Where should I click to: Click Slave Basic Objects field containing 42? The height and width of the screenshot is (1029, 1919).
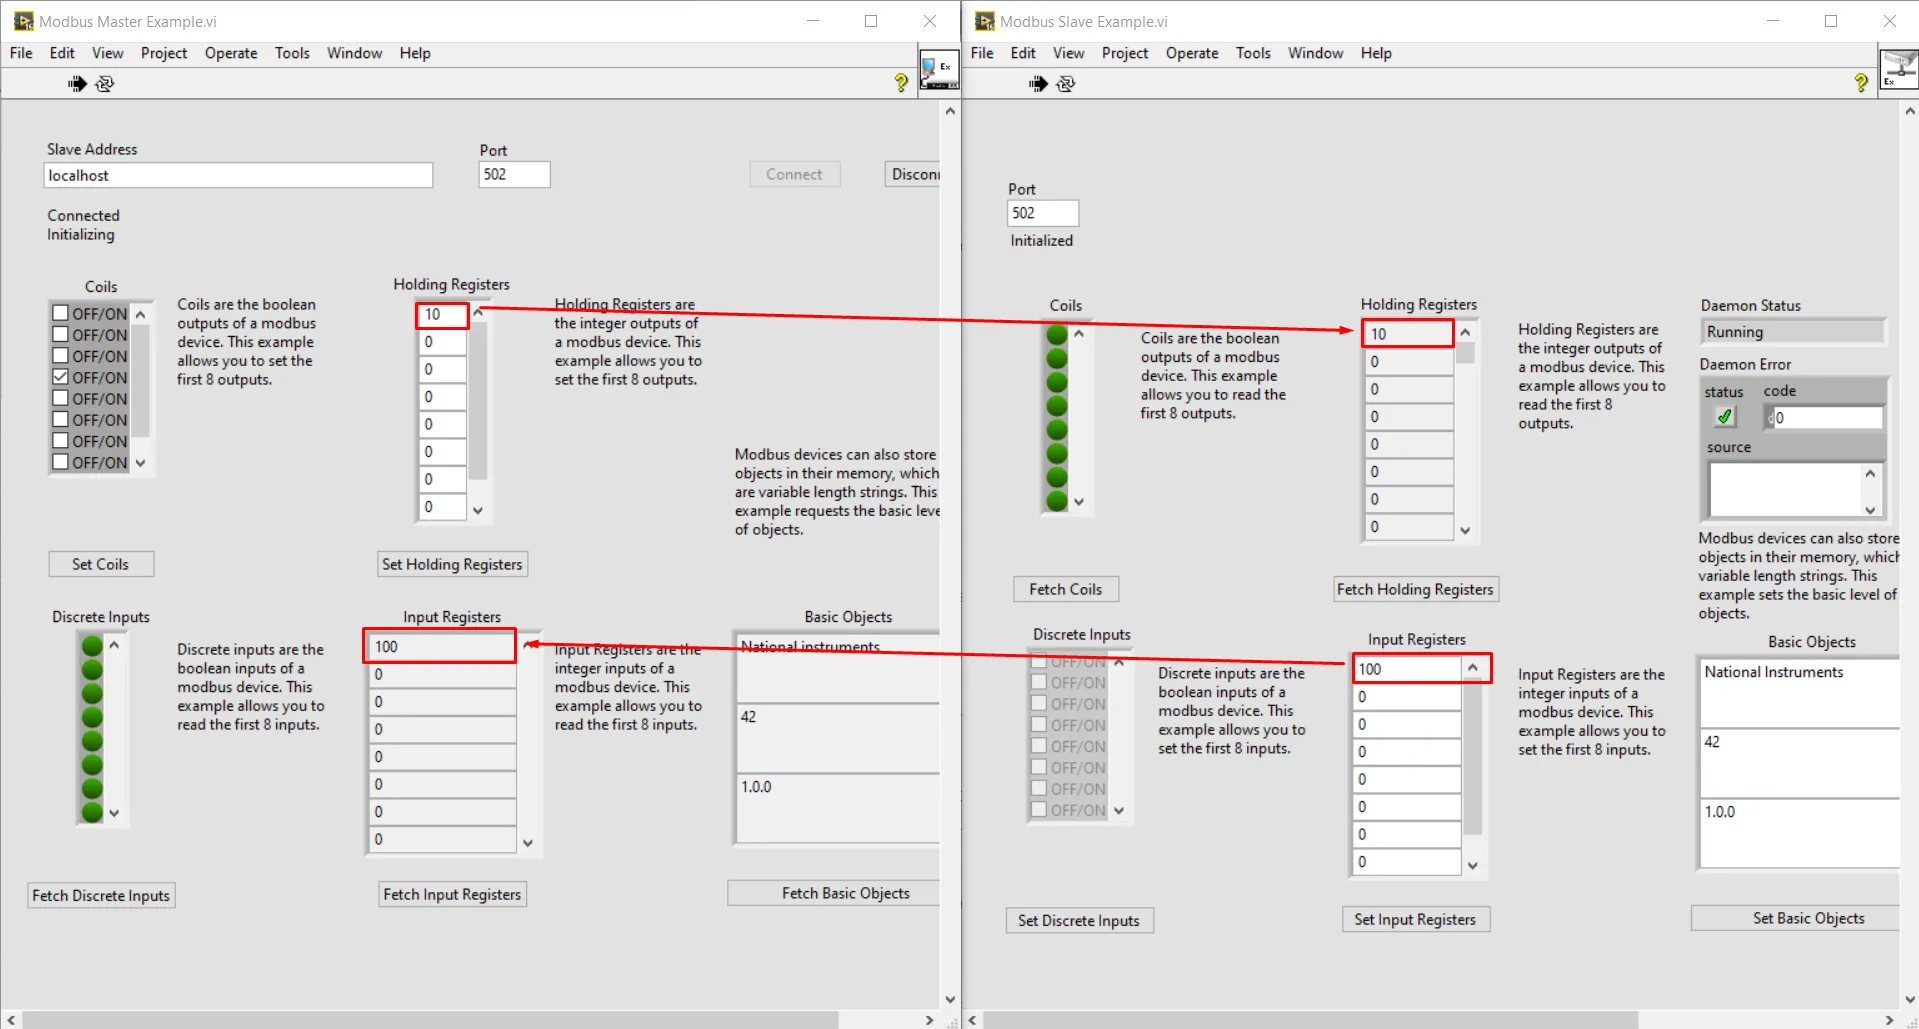pyautogui.click(x=1799, y=762)
